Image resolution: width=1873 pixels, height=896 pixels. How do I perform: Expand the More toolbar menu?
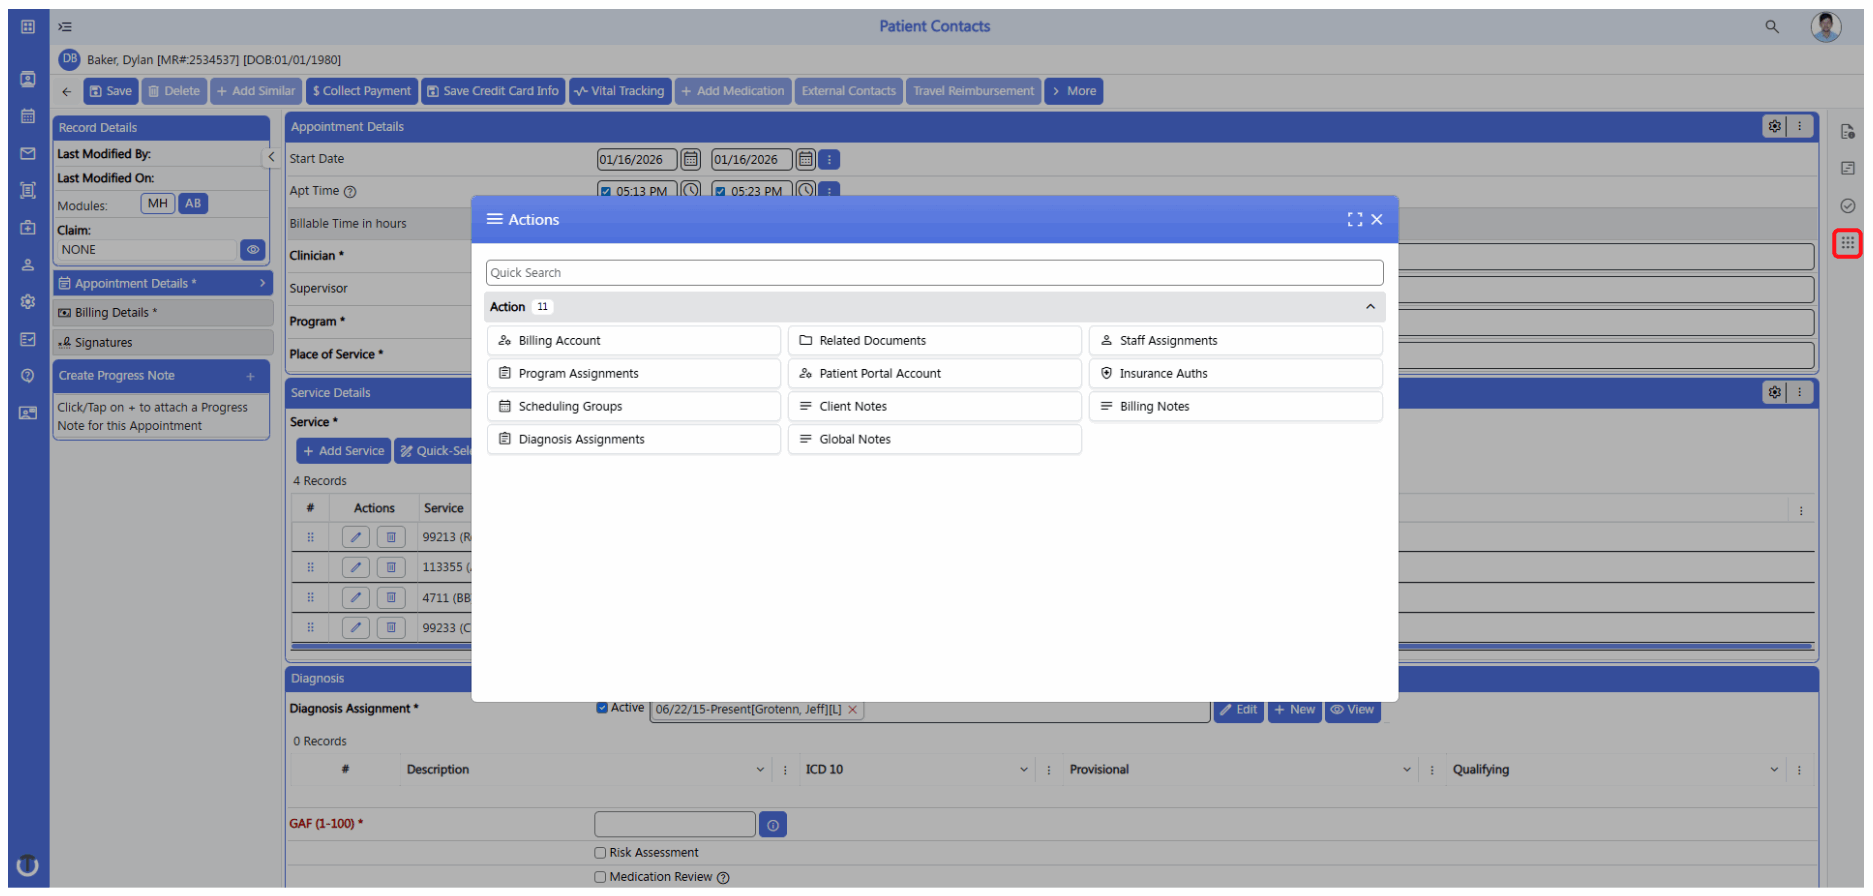coord(1074,91)
